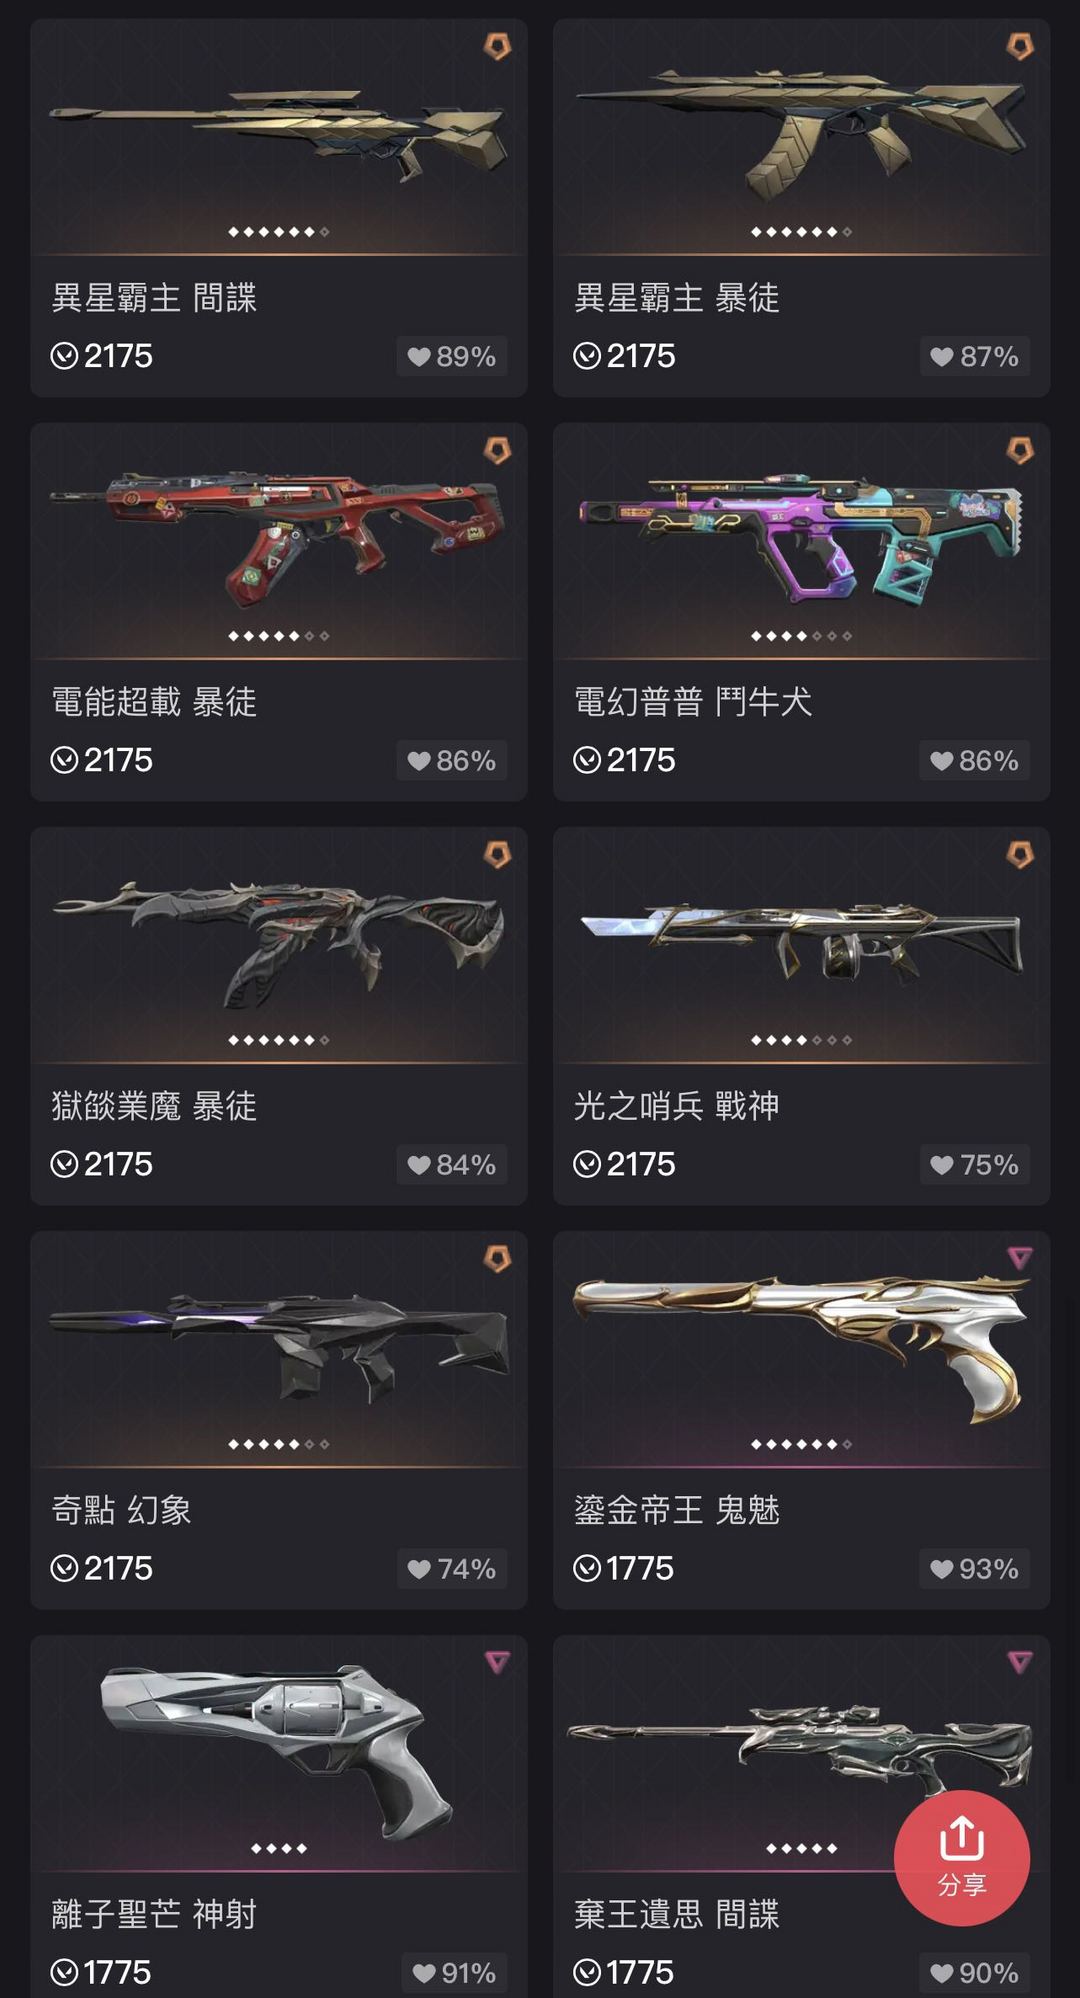The image size is (1080, 1998).
Task: Click the tier icon on 奇點 幻象
Action: tap(497, 1258)
